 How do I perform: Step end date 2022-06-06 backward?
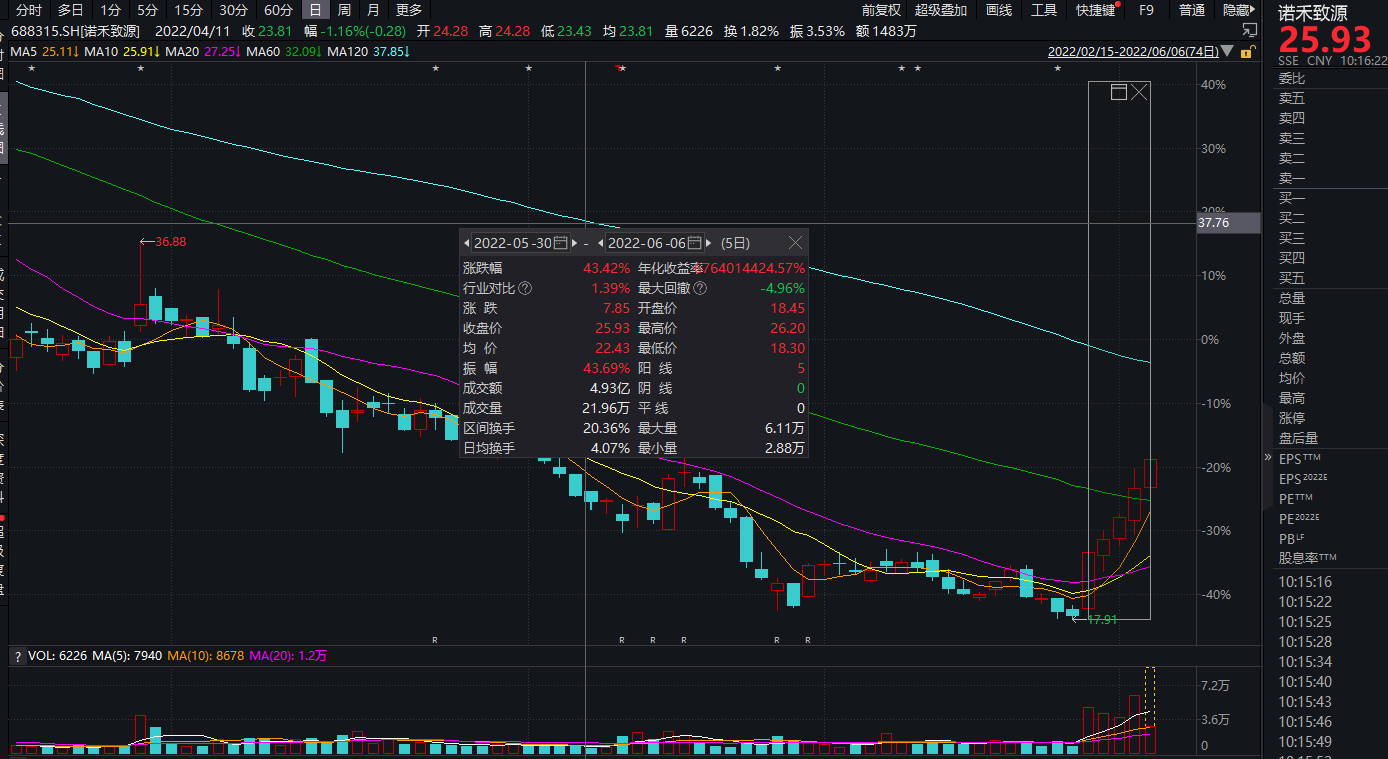click(601, 243)
